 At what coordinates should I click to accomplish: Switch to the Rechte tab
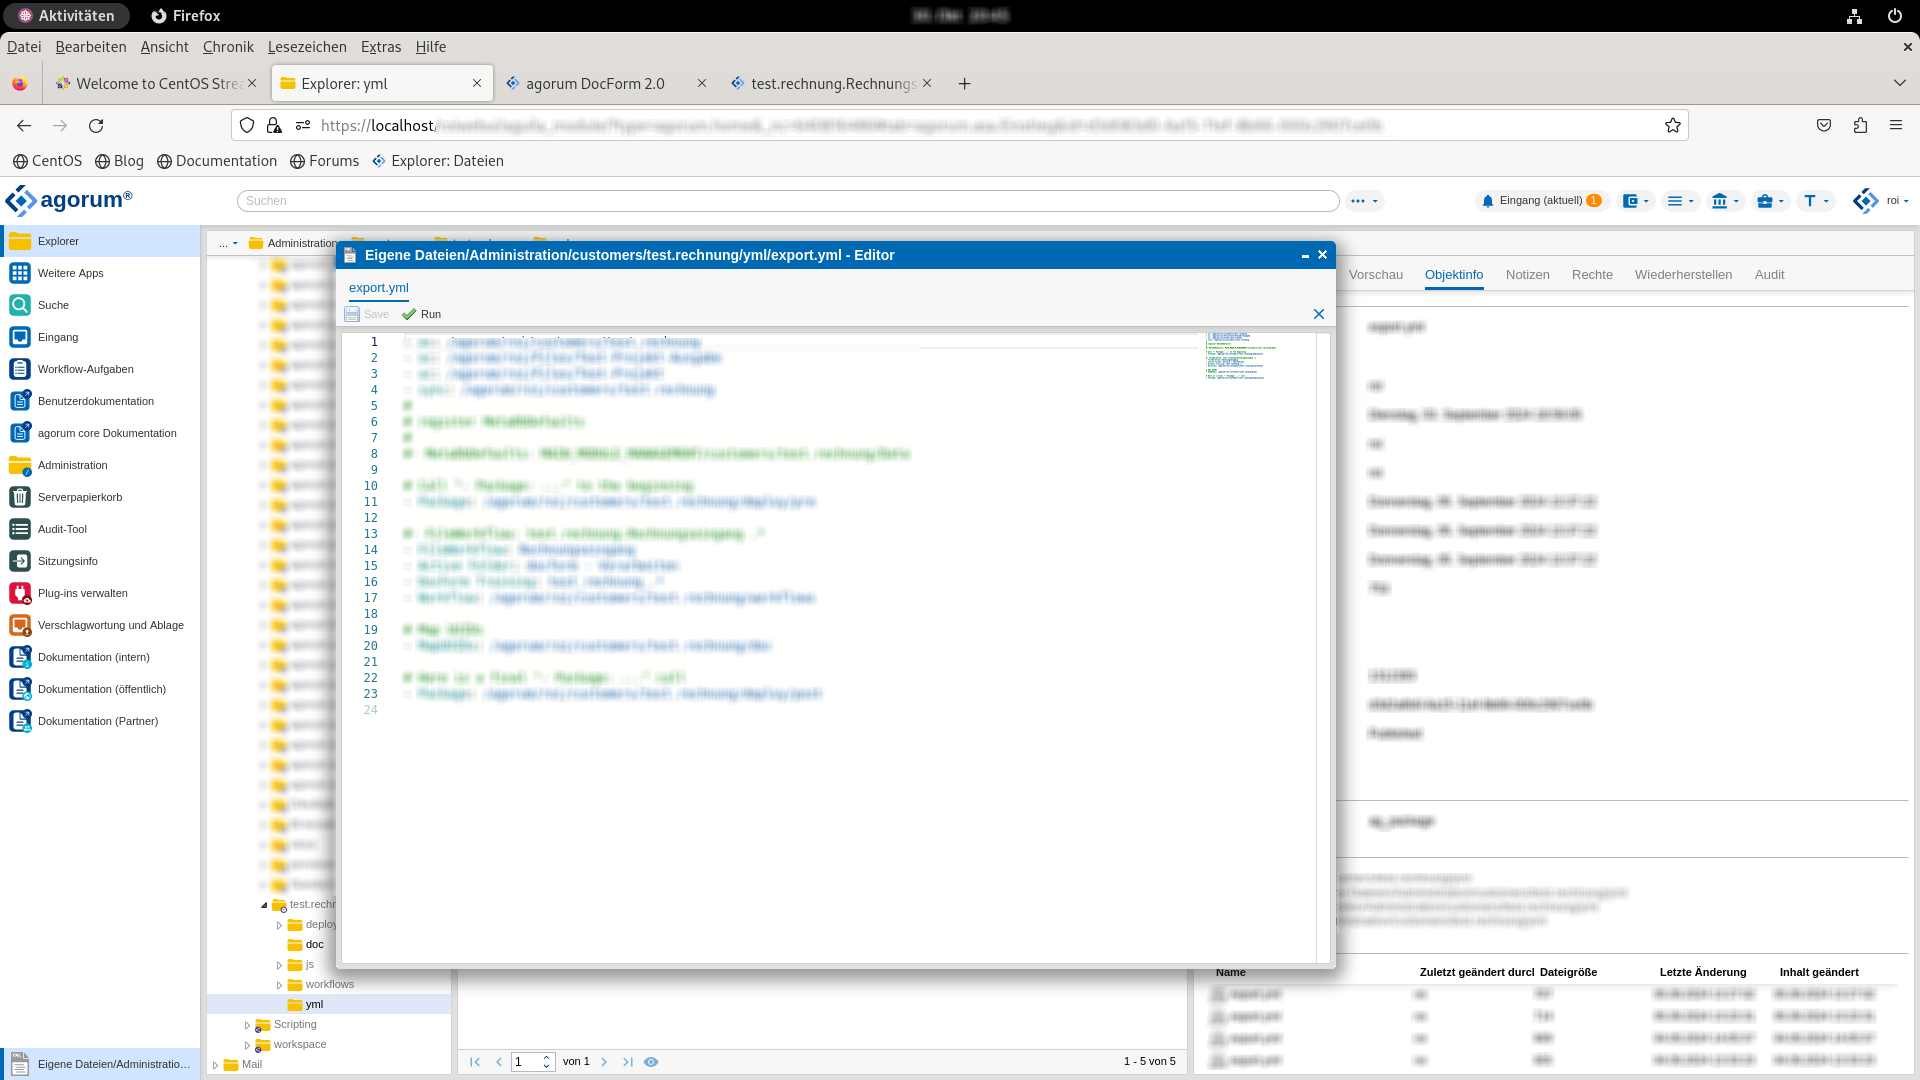click(1592, 275)
